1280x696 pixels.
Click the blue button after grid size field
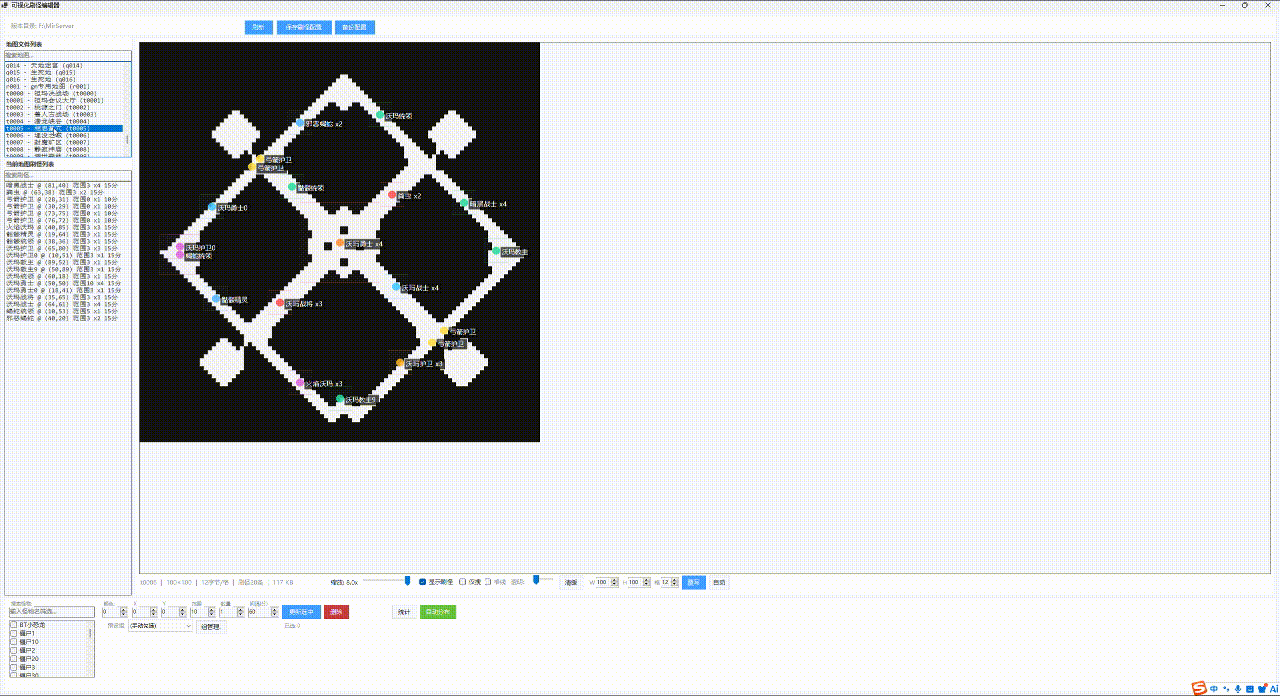click(694, 582)
